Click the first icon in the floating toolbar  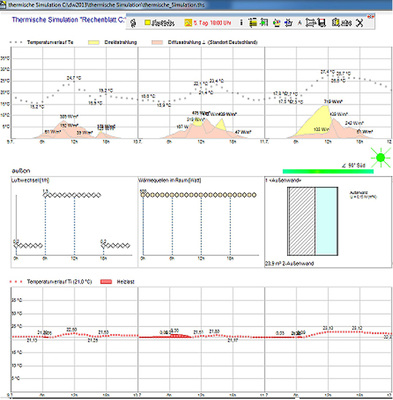tap(133, 23)
